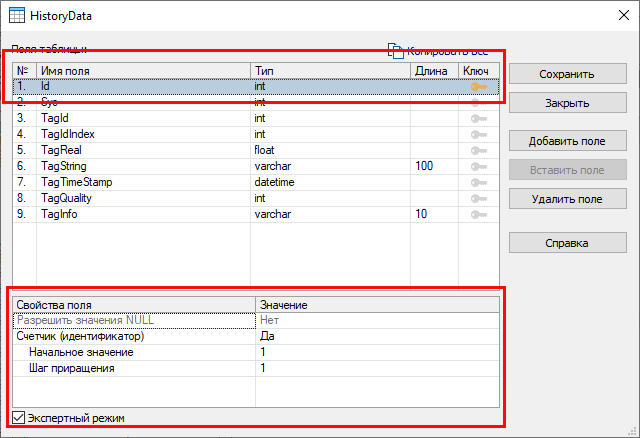
Task: Toggle key icon in the TagInfo row
Action: 478,214
